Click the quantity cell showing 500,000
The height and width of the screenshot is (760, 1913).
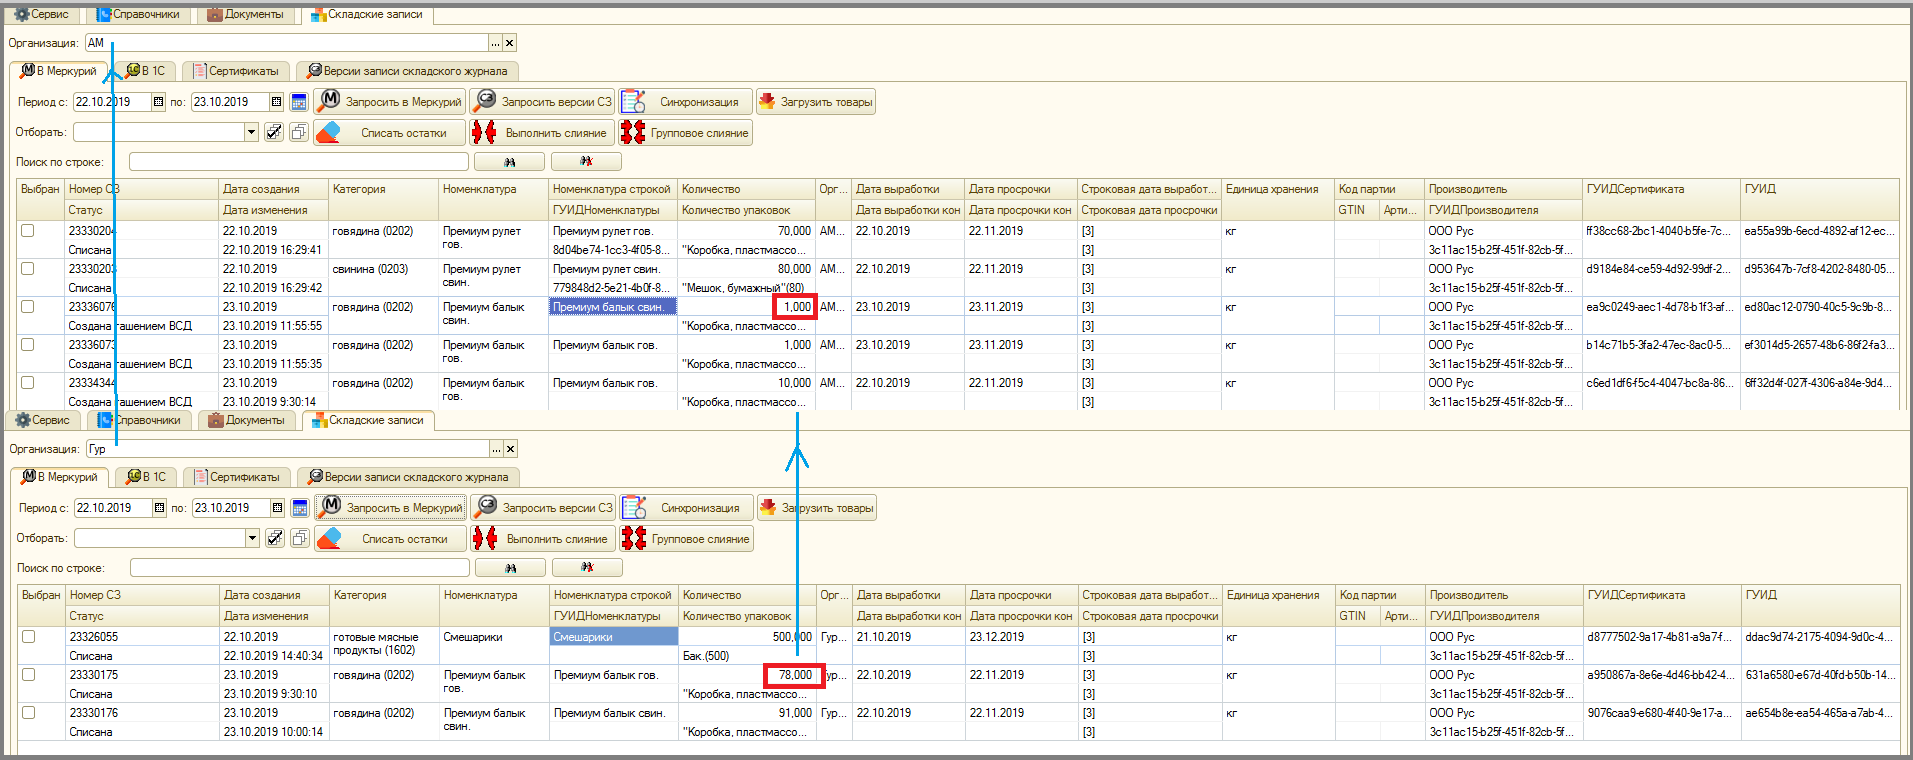tap(747, 637)
